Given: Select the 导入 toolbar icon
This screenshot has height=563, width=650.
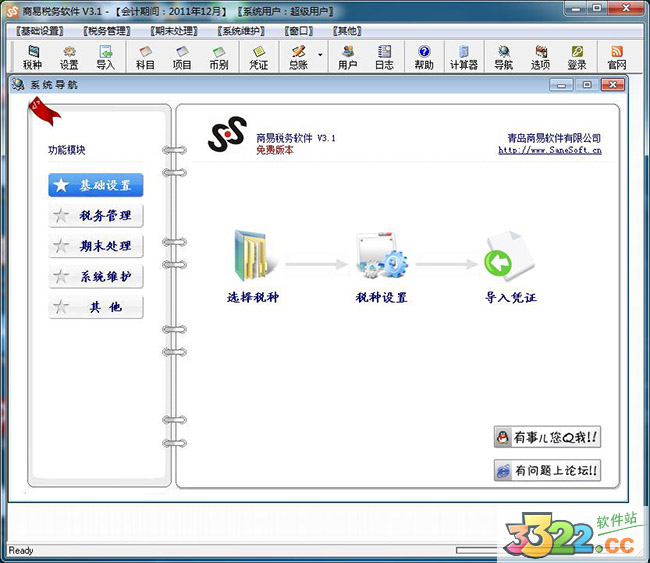Looking at the screenshot, I should (105, 57).
